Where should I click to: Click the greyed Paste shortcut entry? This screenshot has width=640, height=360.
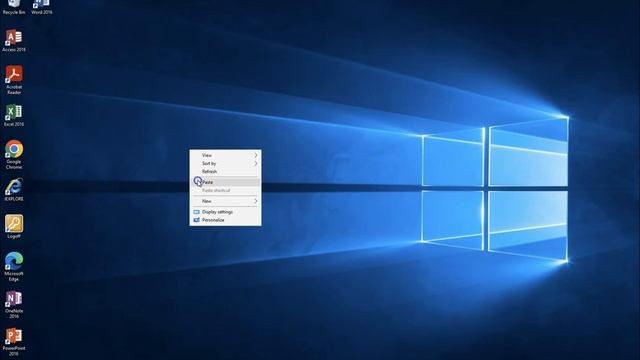point(225,190)
